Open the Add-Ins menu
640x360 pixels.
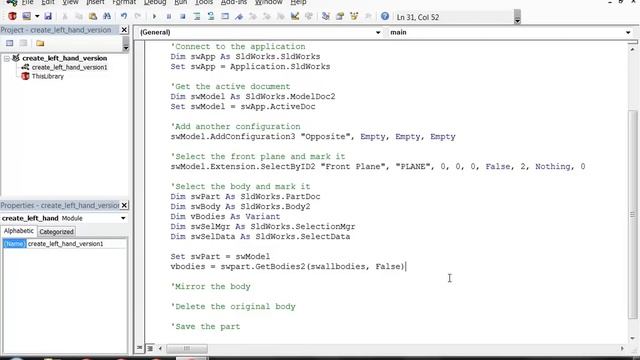pyautogui.click(x=233, y=2)
